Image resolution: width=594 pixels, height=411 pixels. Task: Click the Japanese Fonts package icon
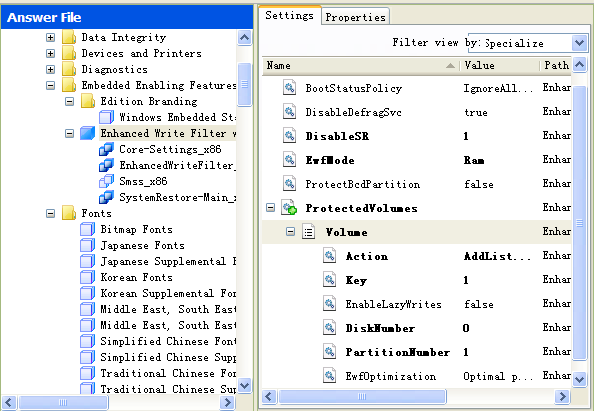coord(88,245)
